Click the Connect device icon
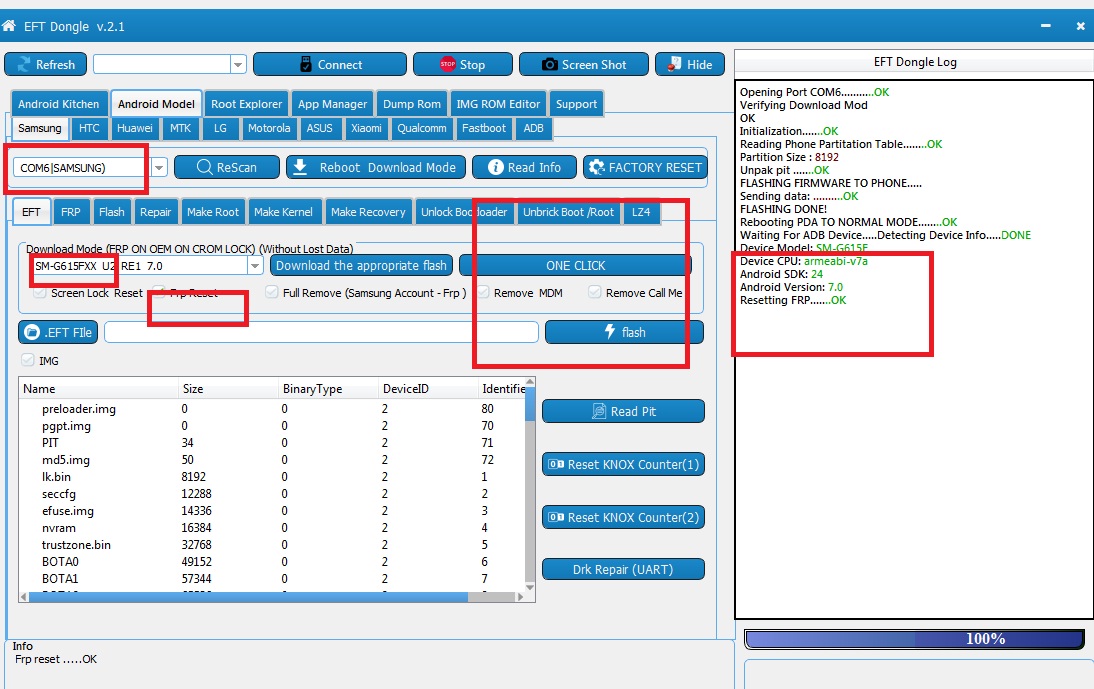This screenshot has width=1094, height=689. (306, 64)
